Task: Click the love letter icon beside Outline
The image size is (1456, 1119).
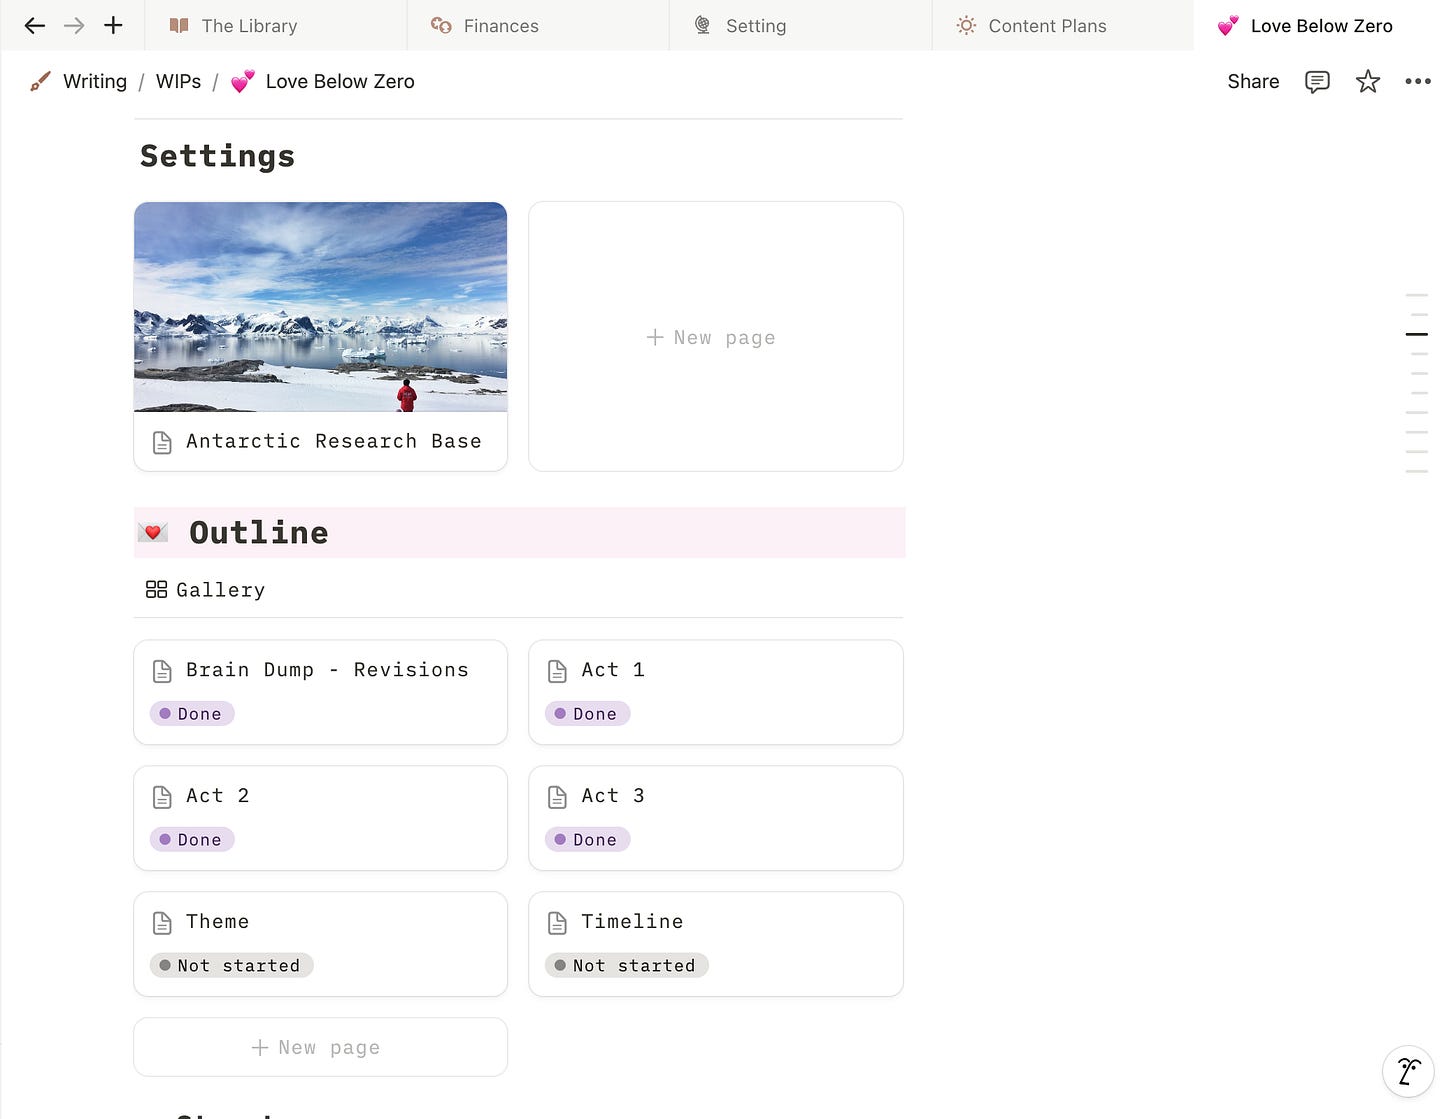Action: [x=153, y=533]
